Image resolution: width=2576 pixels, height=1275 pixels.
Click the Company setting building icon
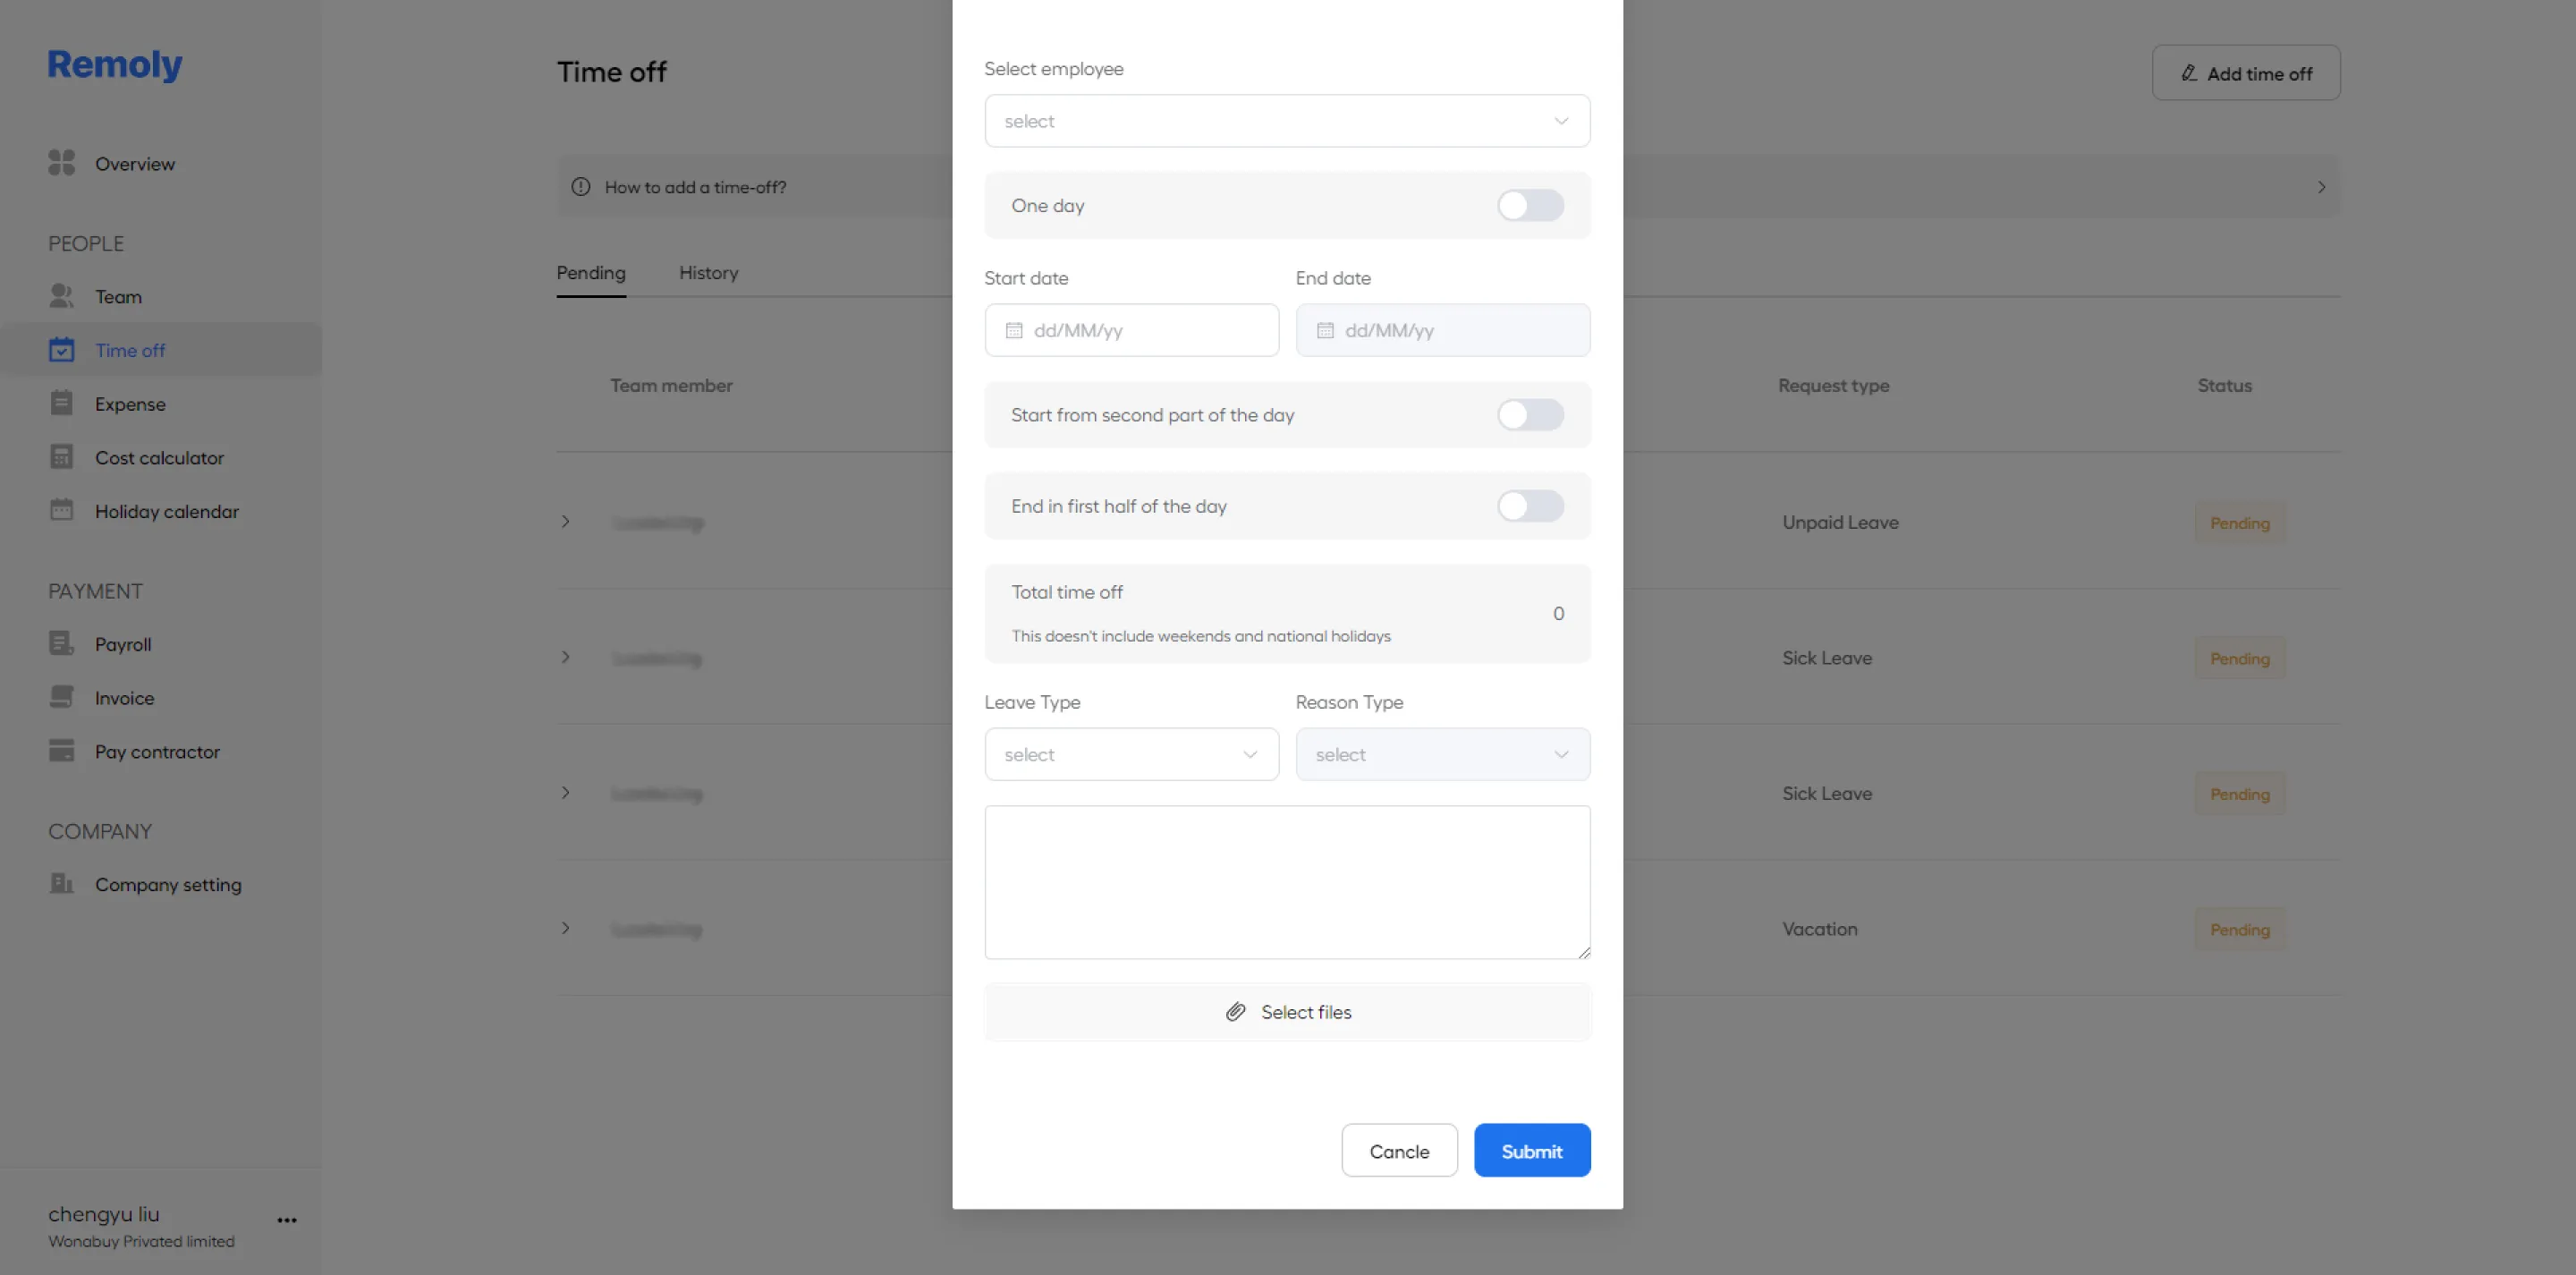click(x=62, y=884)
